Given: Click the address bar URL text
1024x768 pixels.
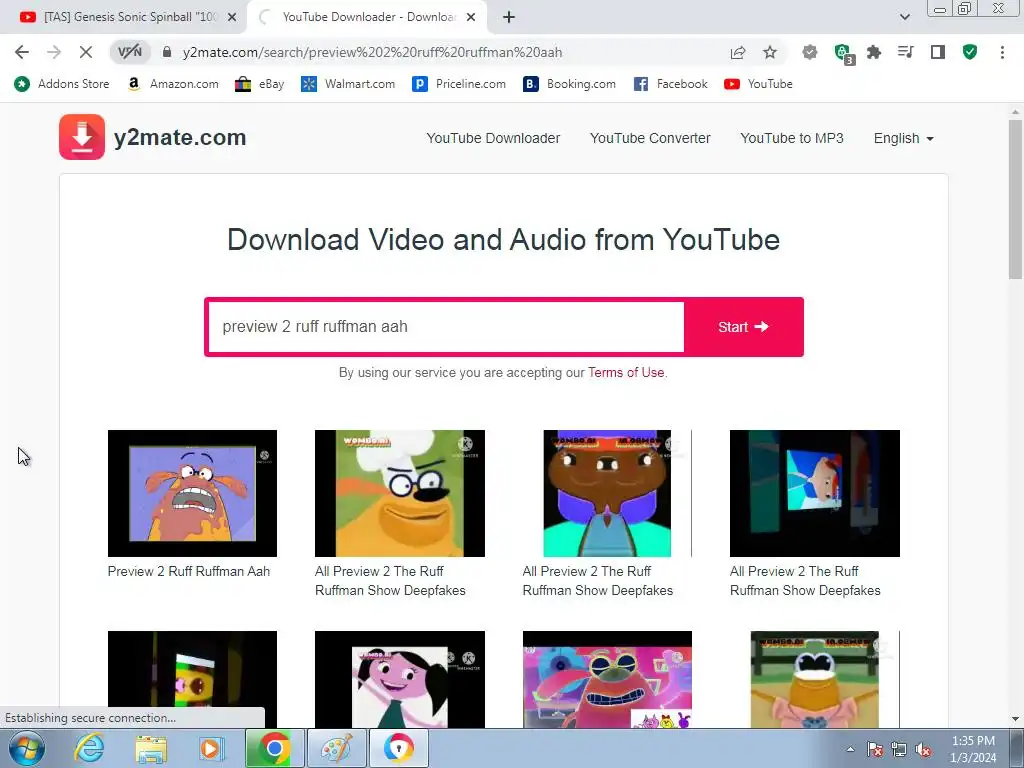Looking at the screenshot, I should (x=372, y=52).
